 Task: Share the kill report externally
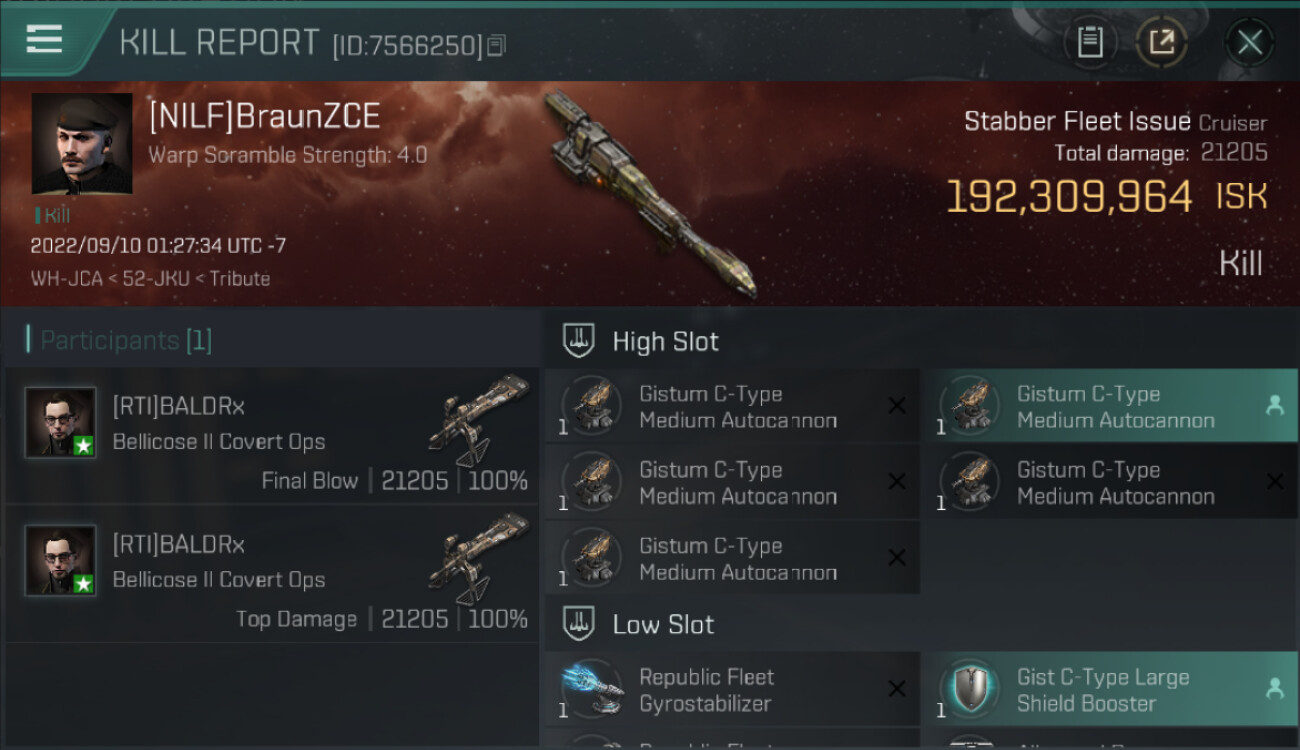tap(1161, 42)
